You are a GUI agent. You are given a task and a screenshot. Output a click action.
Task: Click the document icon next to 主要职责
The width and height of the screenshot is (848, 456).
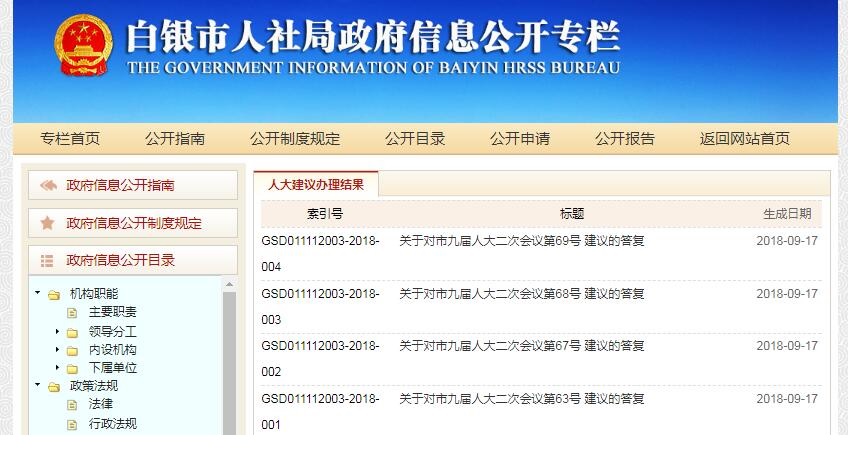coord(72,313)
